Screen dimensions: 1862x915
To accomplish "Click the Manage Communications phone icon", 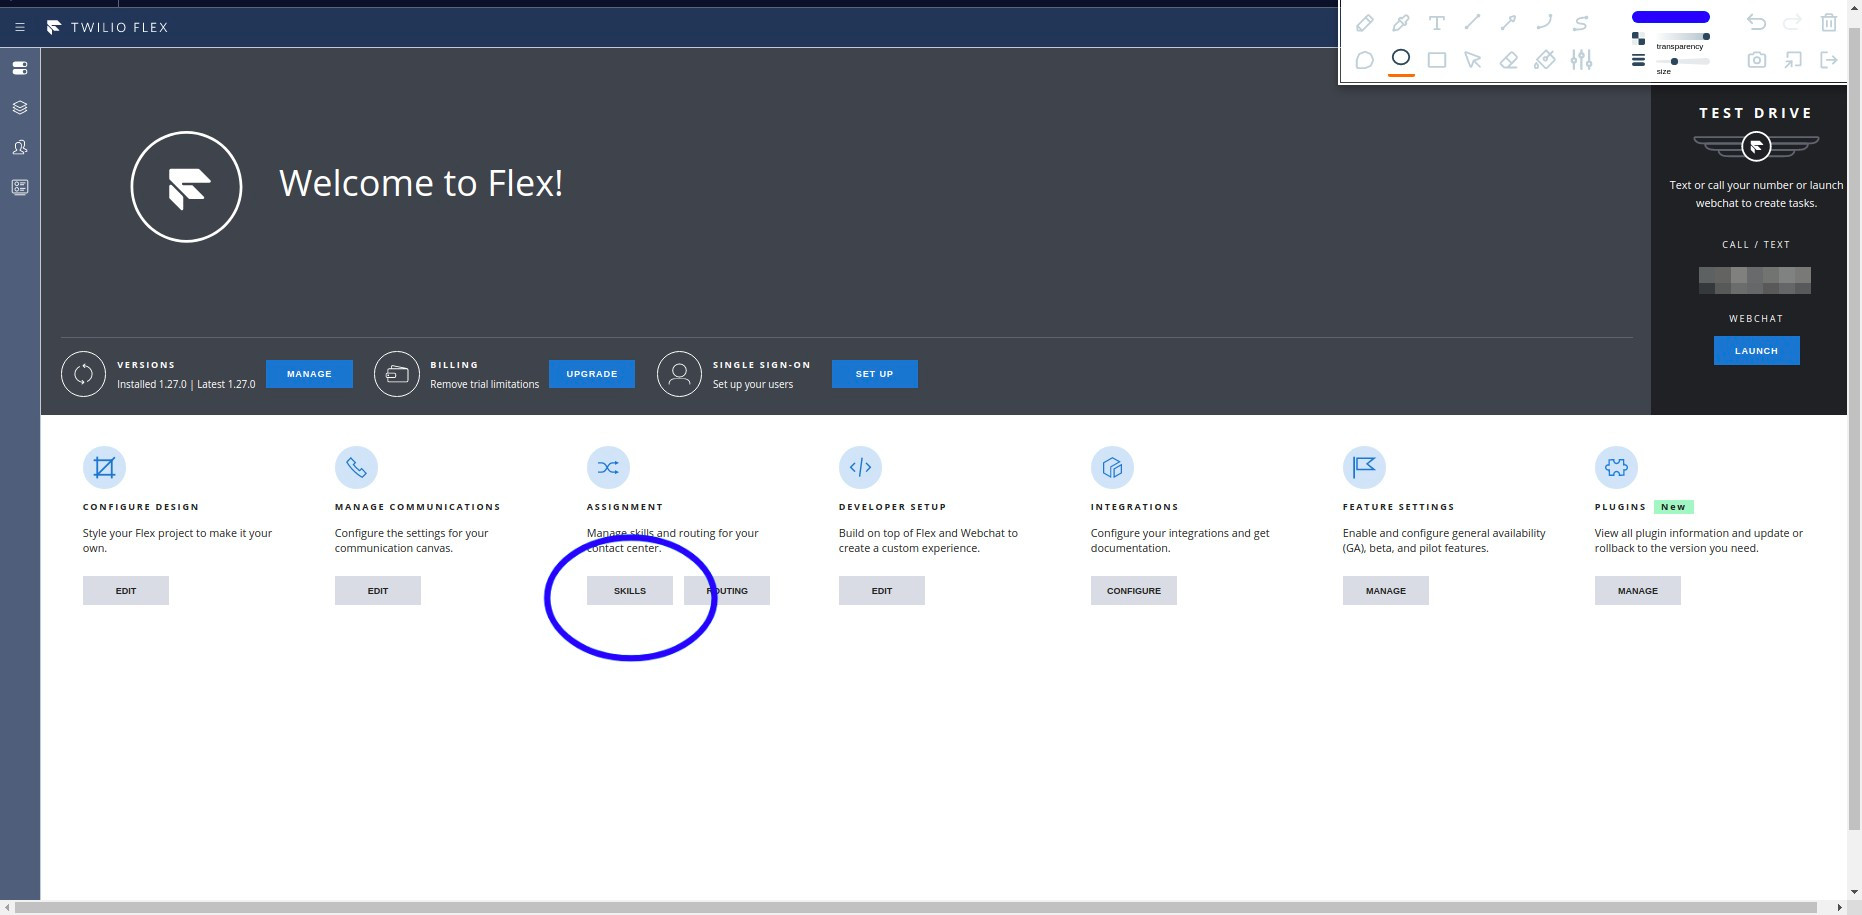I will pos(356,467).
